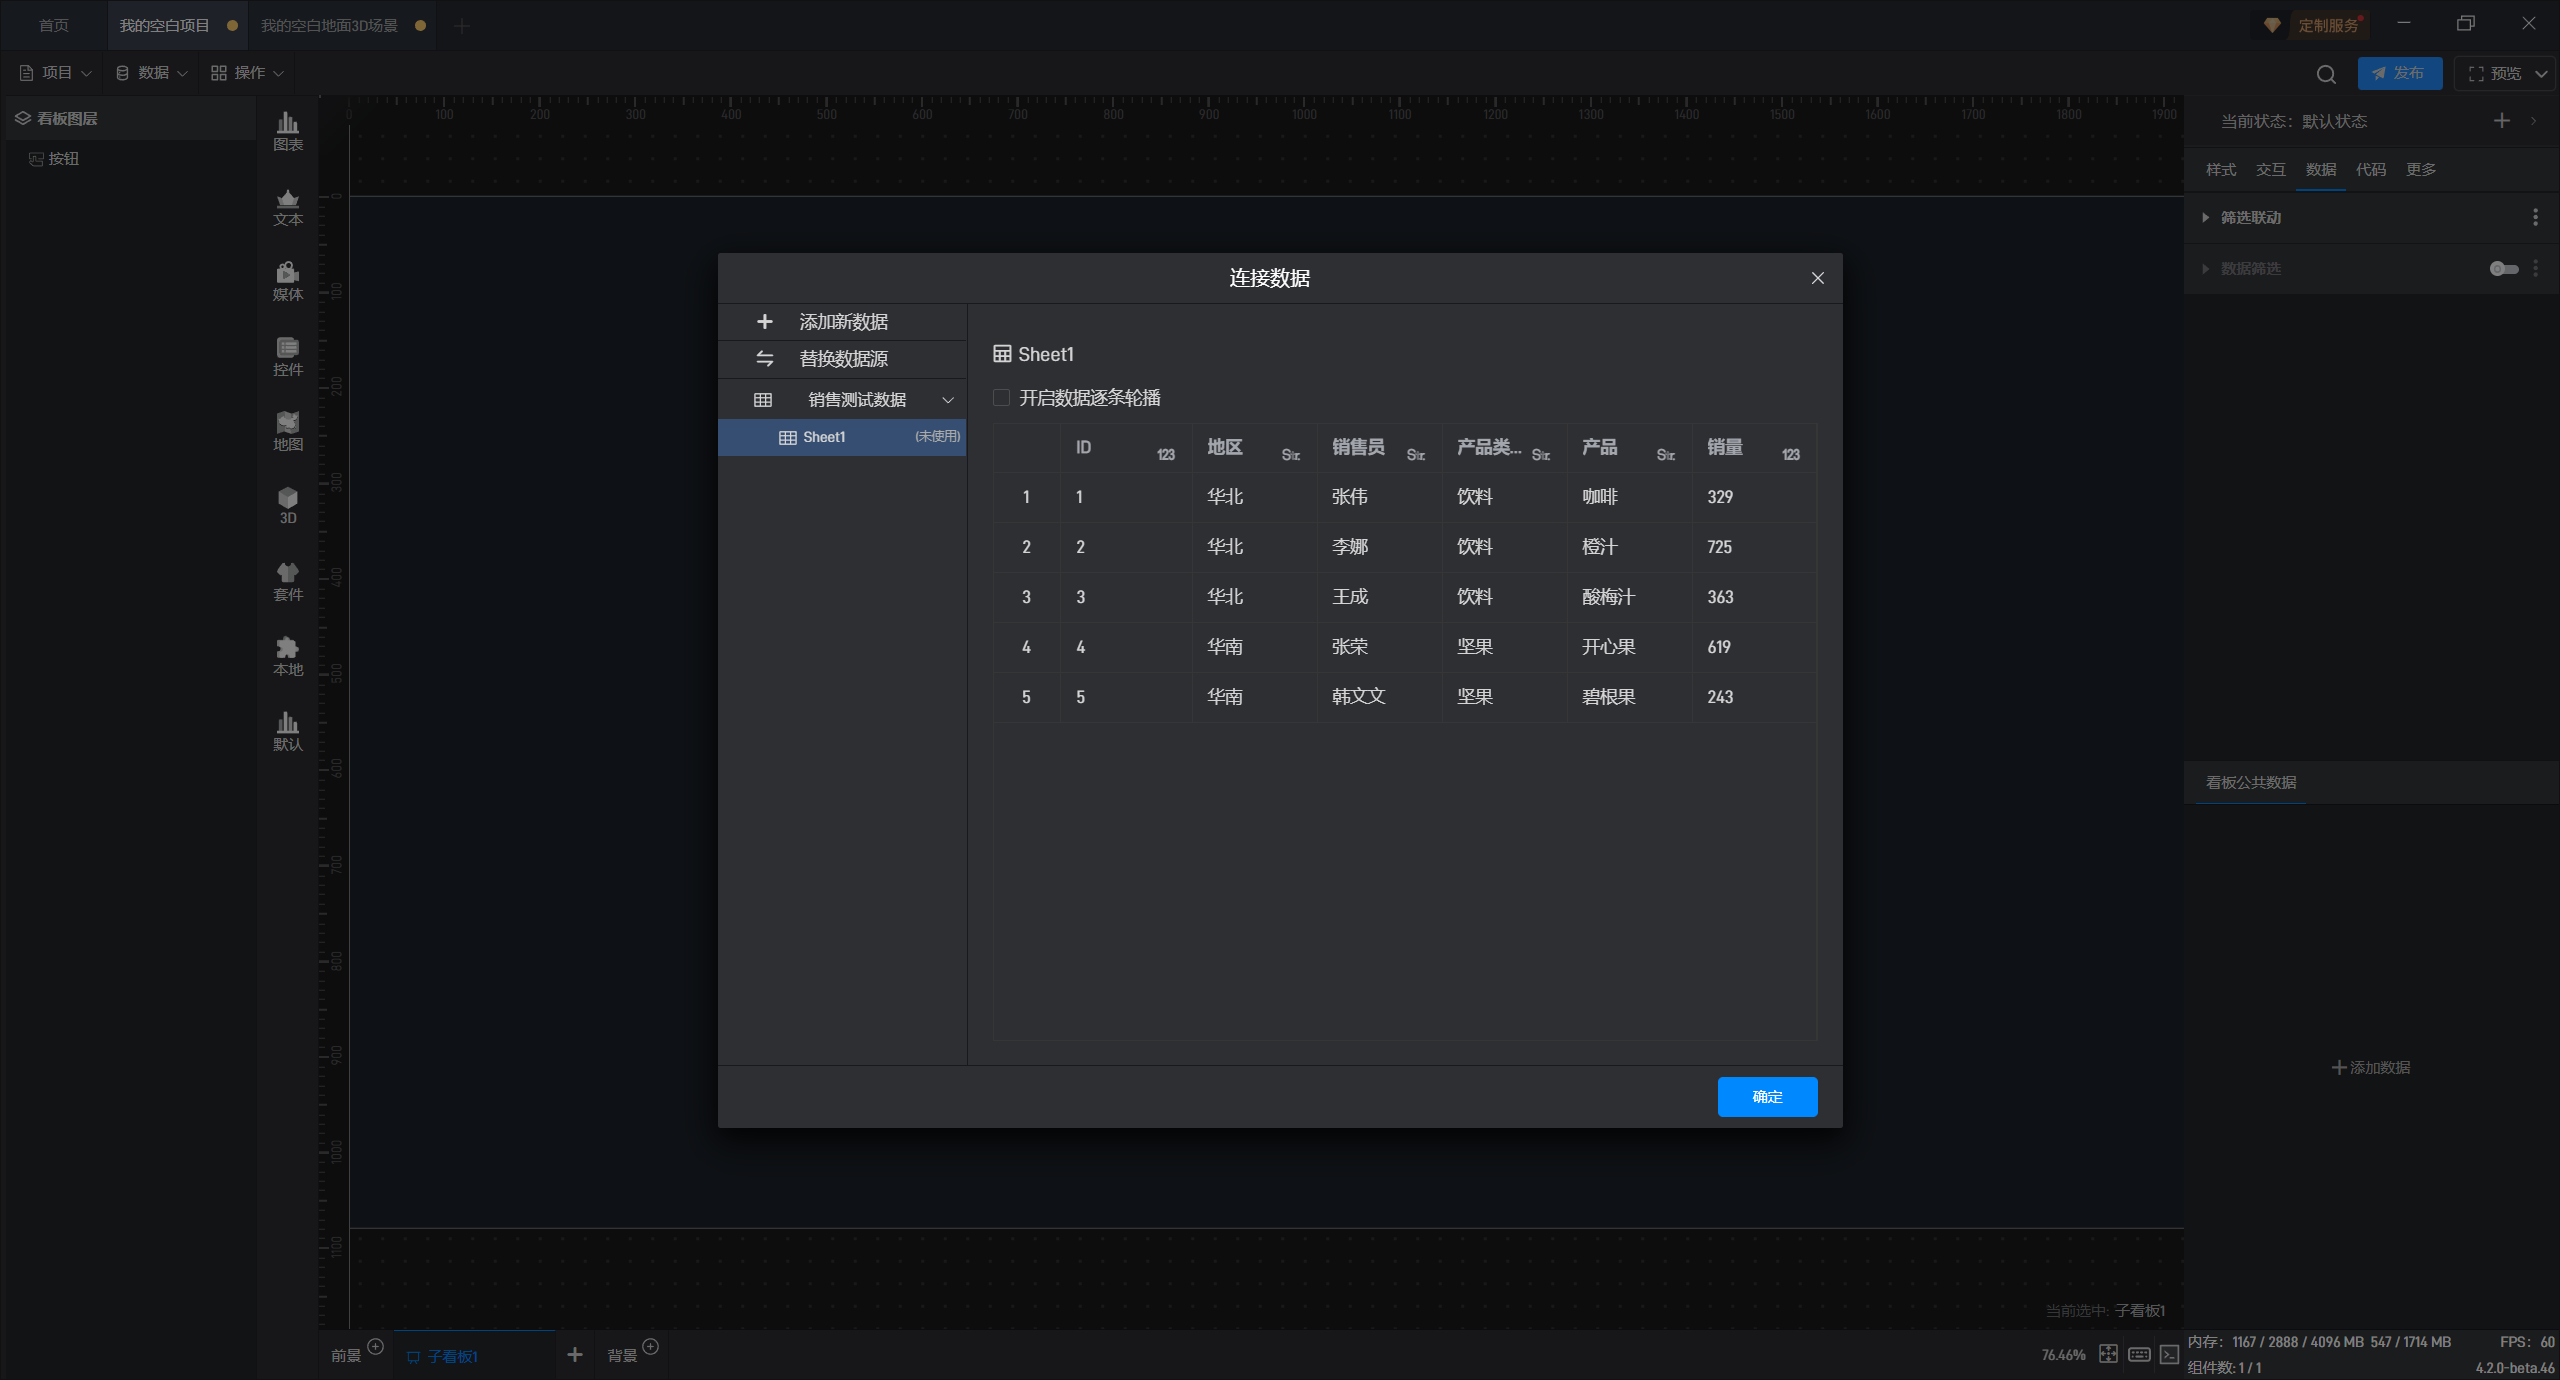
Task: Collapse the 销售测试数据 source chevron
Action: tap(948, 400)
